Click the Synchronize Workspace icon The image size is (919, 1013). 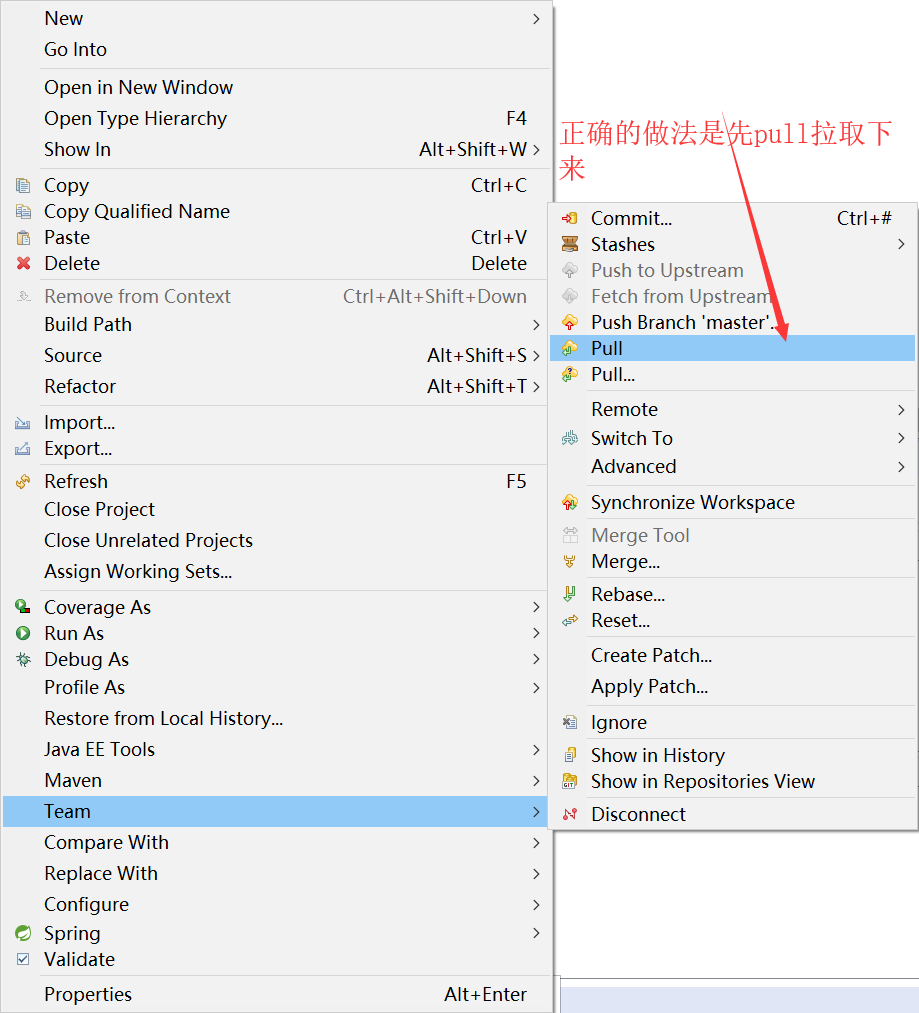(x=569, y=502)
